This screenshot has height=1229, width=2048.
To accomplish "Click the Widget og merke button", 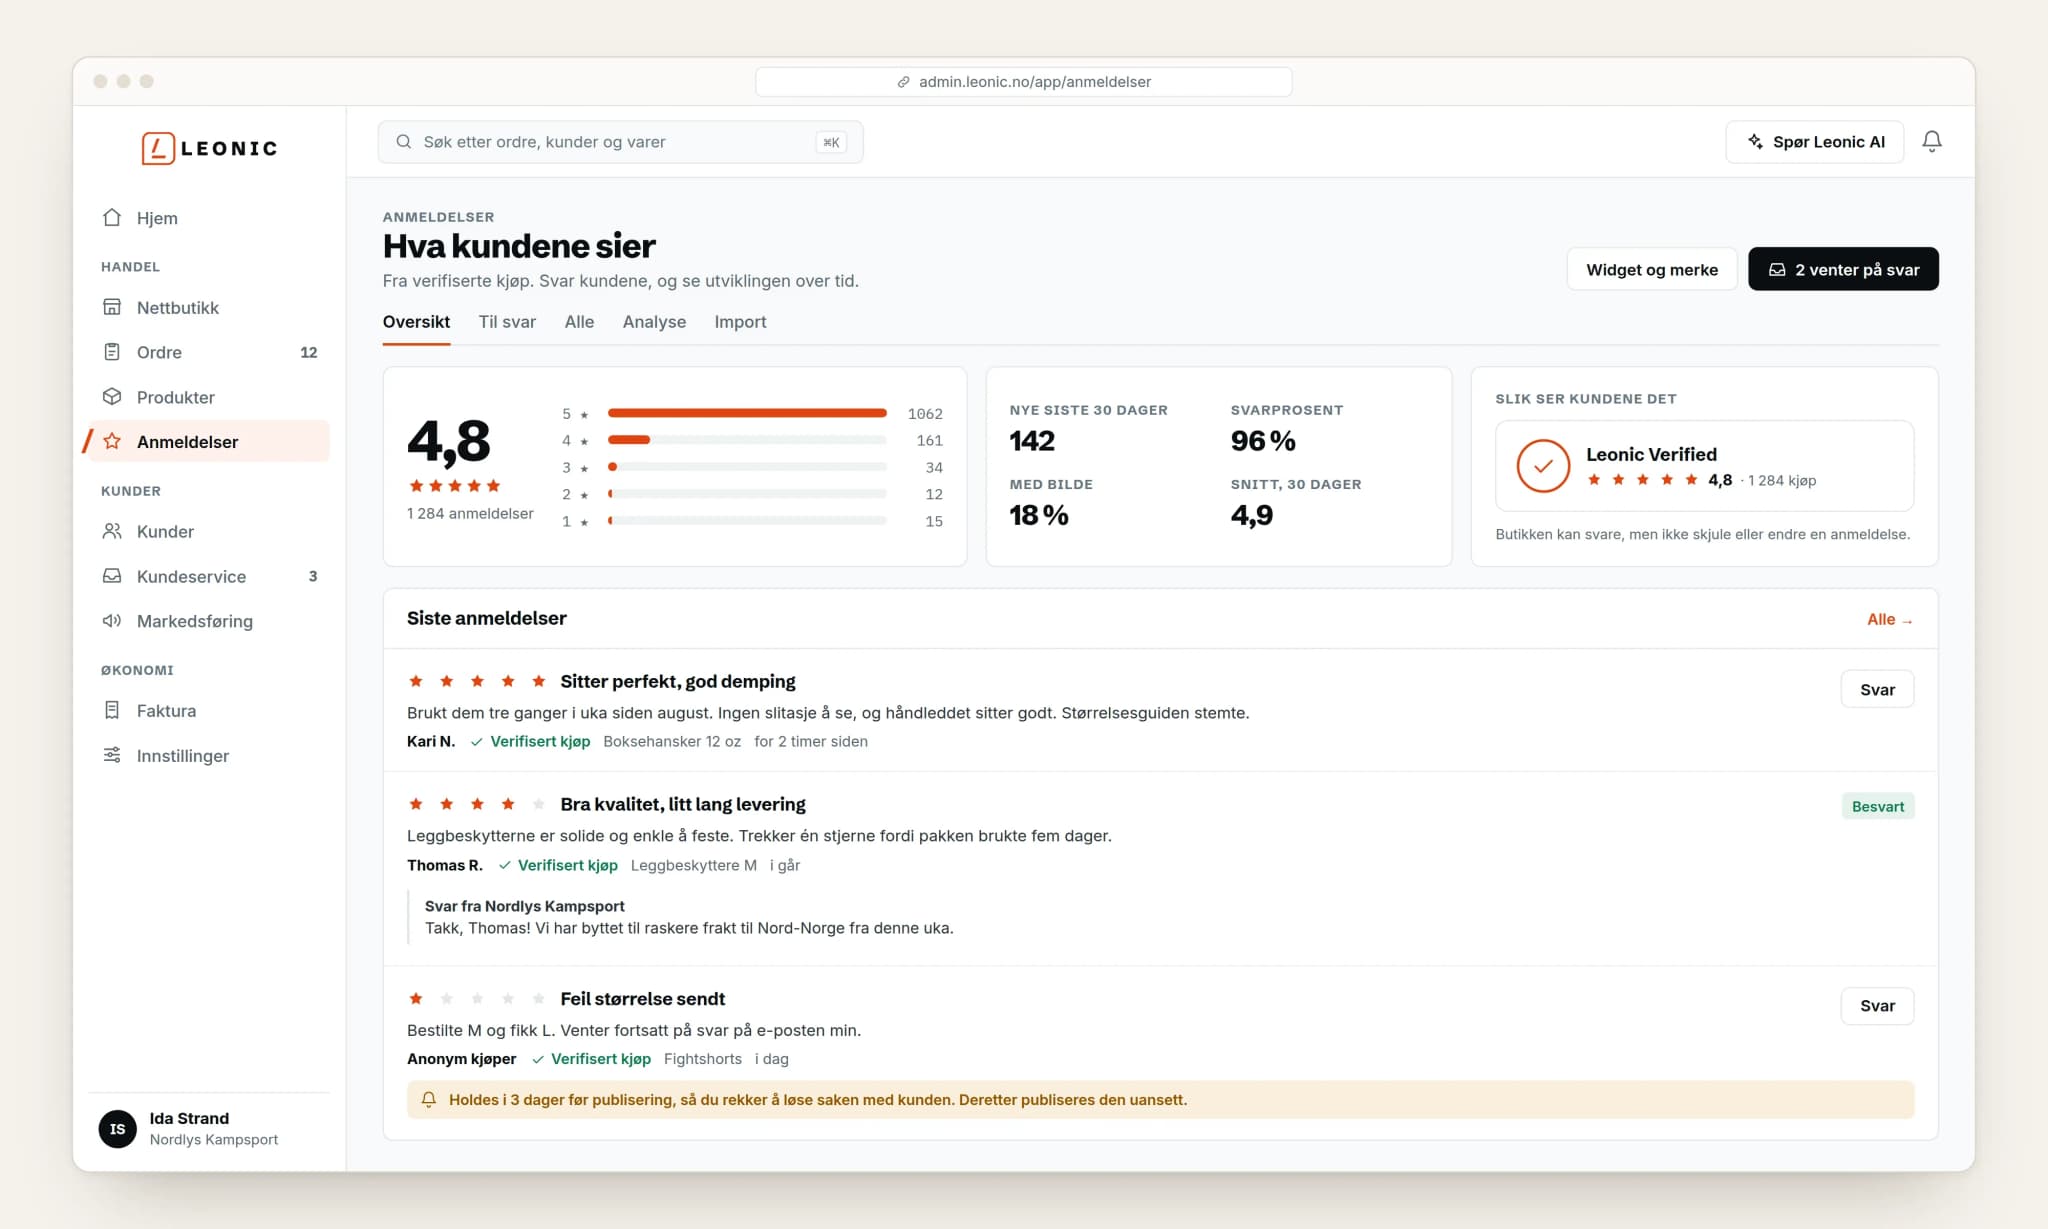I will coord(1652,269).
